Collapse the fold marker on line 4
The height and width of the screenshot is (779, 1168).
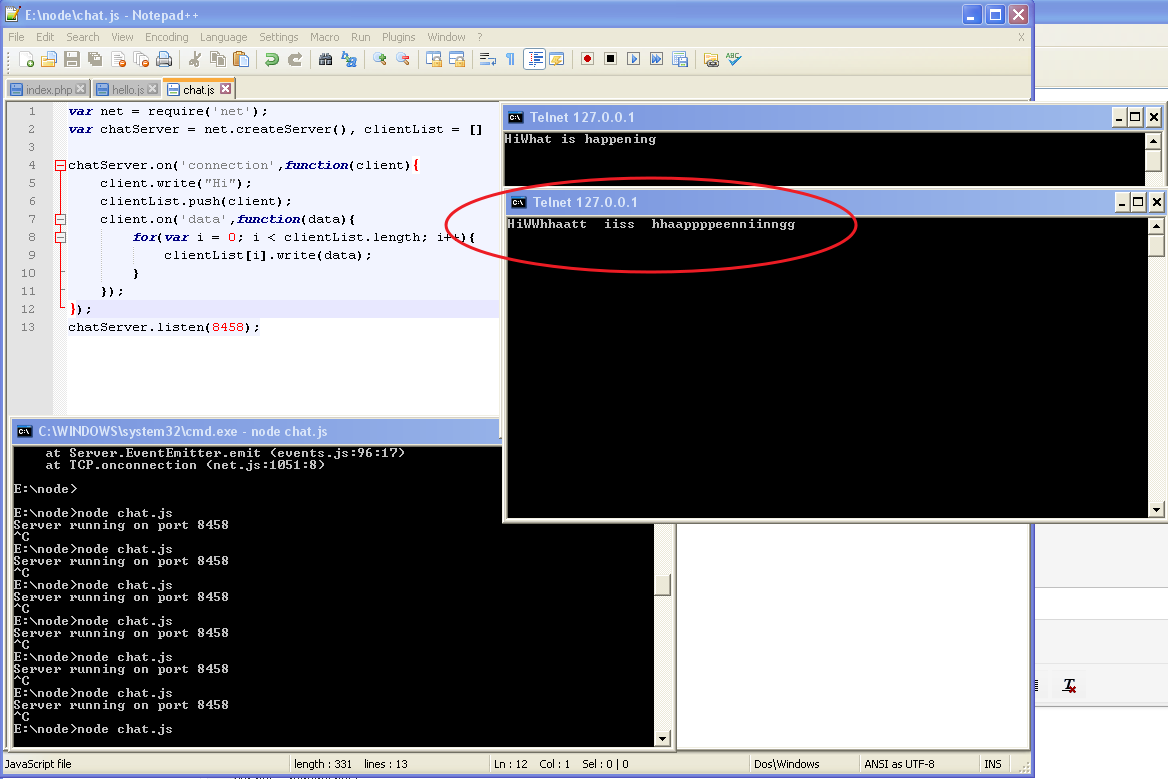click(x=60, y=165)
